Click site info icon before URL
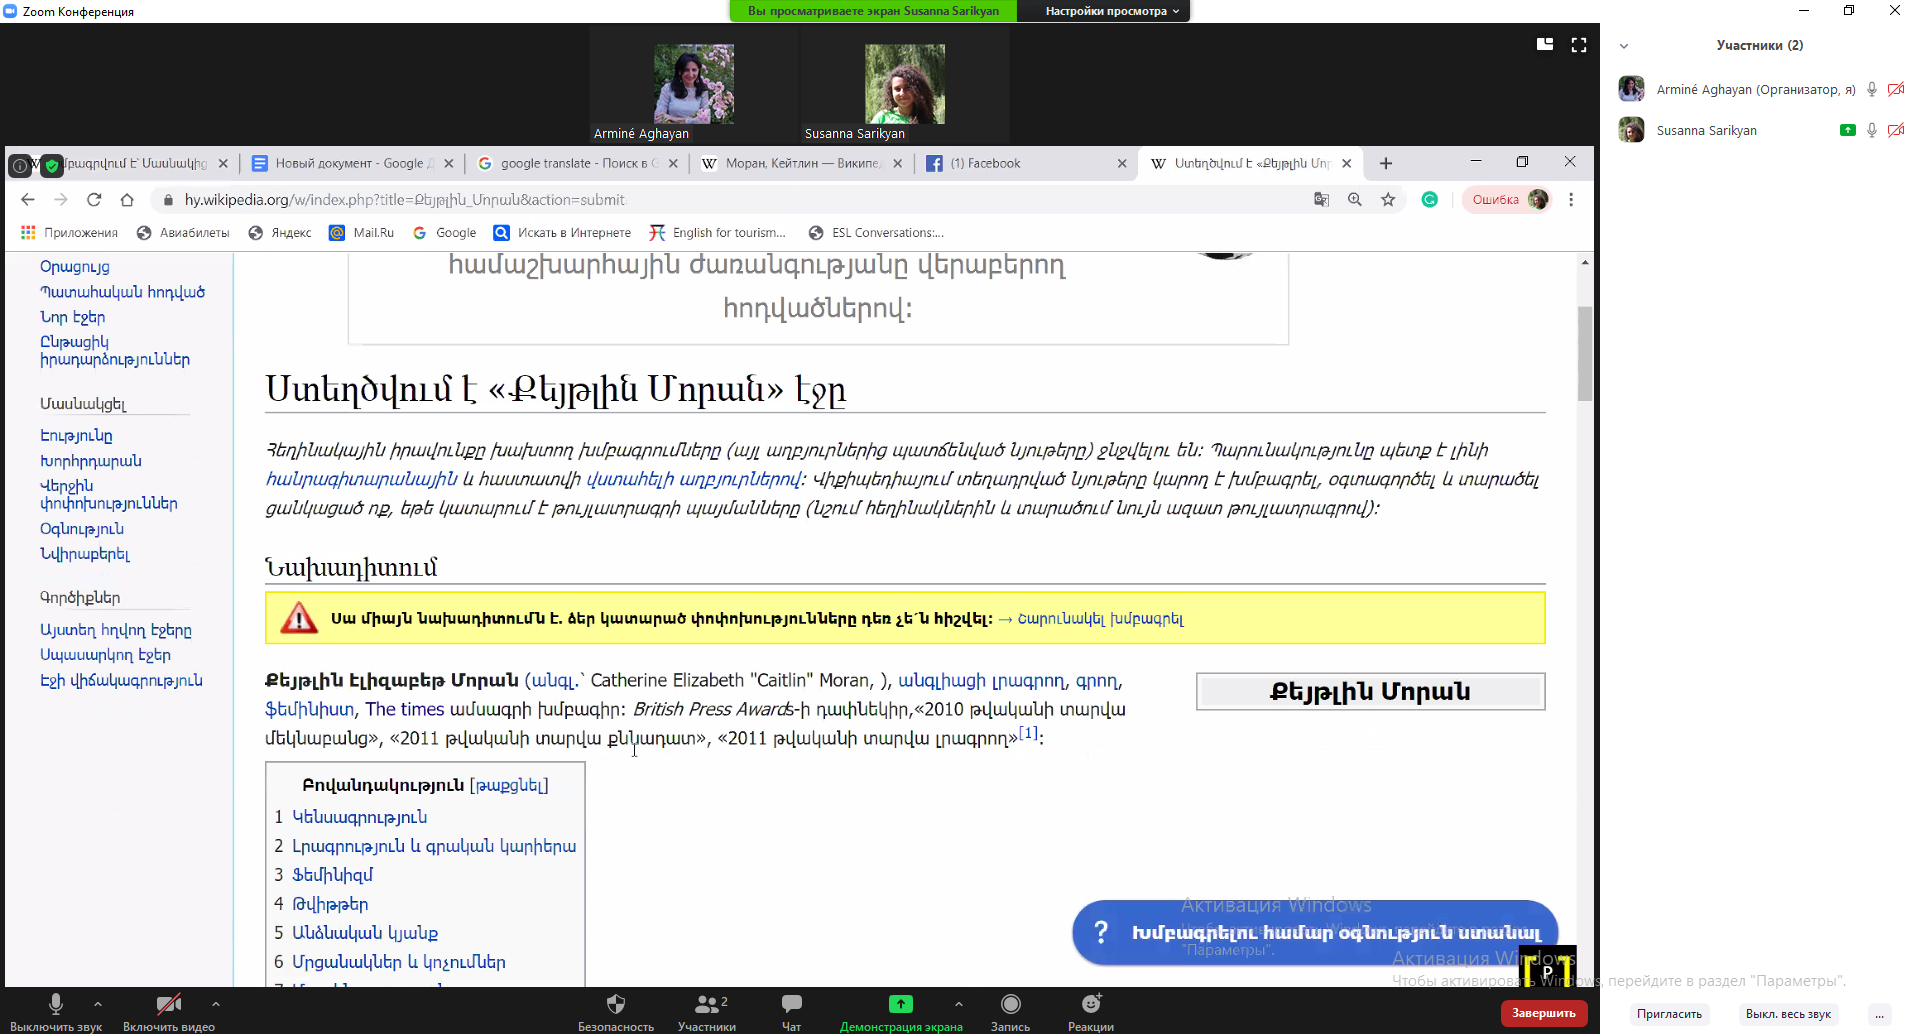This screenshot has height=1034, width=1918. coord(168,200)
